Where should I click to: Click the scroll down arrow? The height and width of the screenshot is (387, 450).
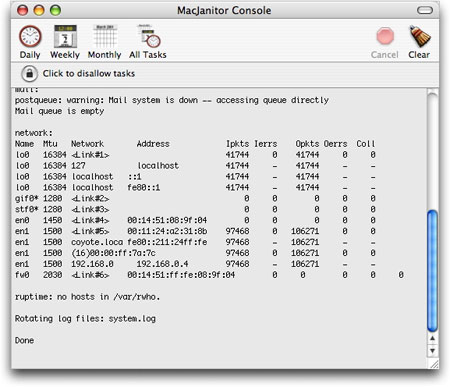[x=433, y=351]
